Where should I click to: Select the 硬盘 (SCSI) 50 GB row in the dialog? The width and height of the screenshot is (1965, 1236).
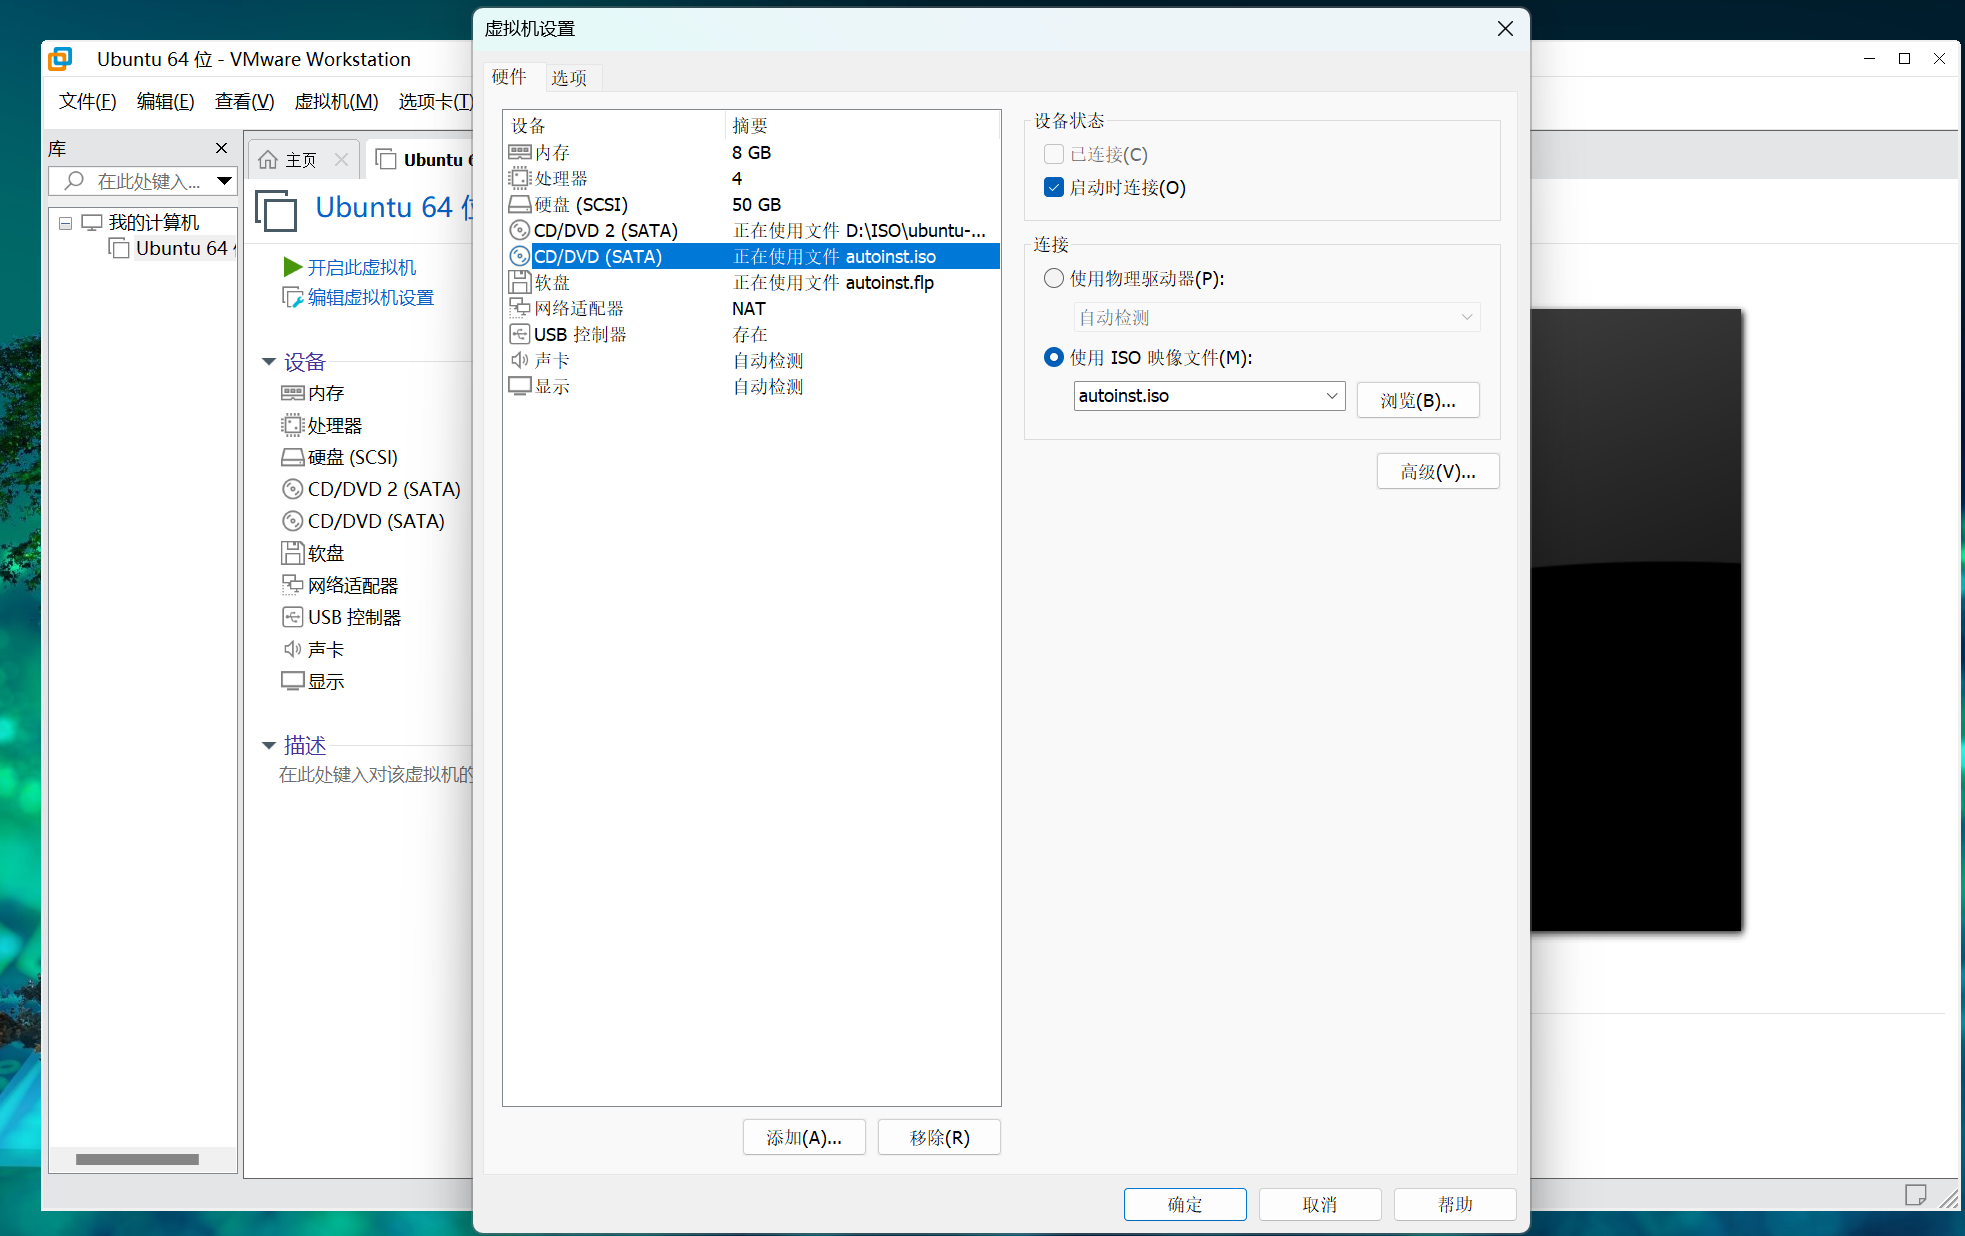click(752, 204)
